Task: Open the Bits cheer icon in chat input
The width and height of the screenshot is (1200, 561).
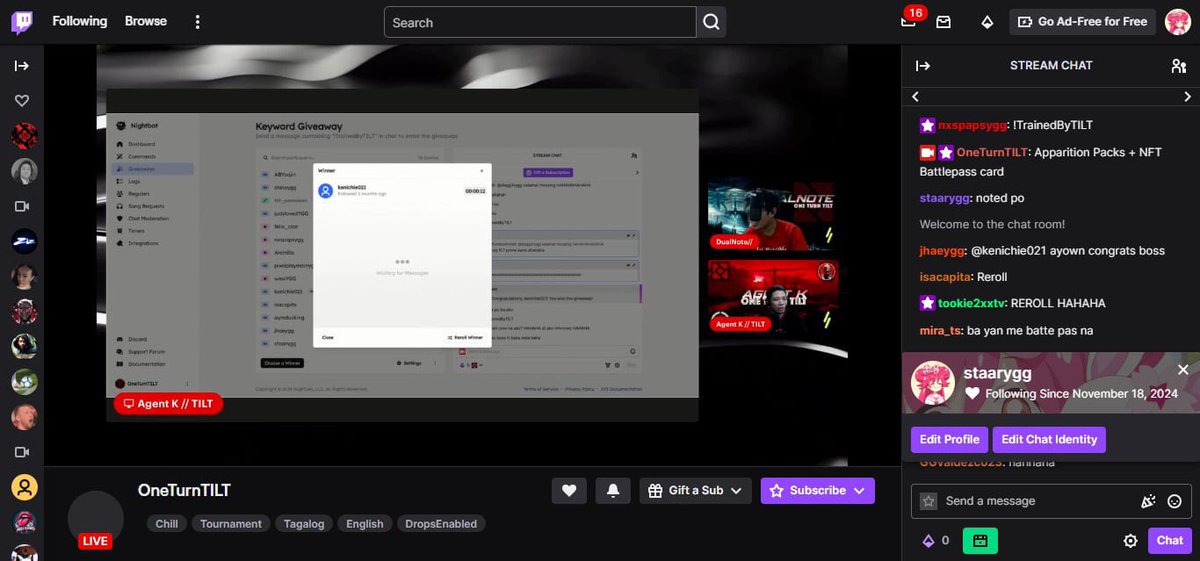Action: click(x=1148, y=501)
